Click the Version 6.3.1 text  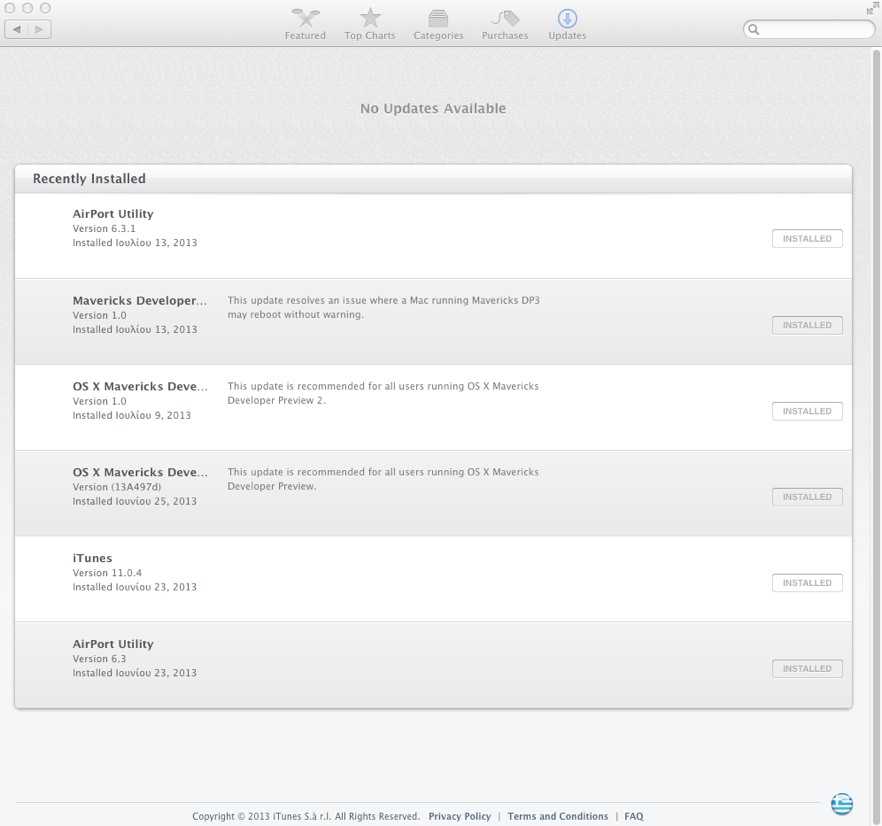104,228
